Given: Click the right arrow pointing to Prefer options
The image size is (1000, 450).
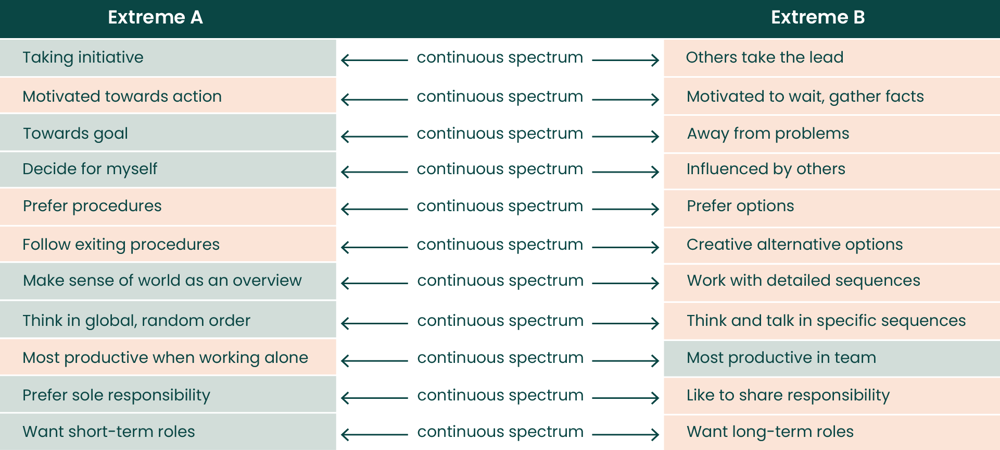Looking at the screenshot, I should pyautogui.click(x=626, y=210).
